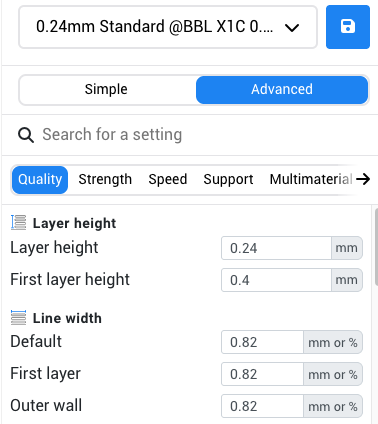Switch to Simple mode

[106, 89]
